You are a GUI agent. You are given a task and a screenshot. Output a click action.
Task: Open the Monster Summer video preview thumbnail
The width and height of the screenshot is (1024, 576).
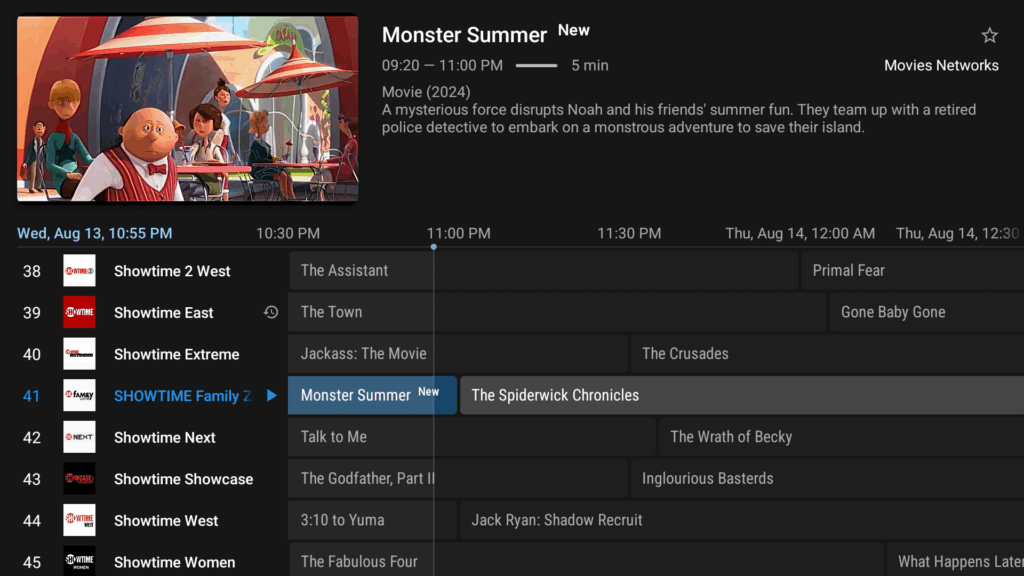point(187,108)
